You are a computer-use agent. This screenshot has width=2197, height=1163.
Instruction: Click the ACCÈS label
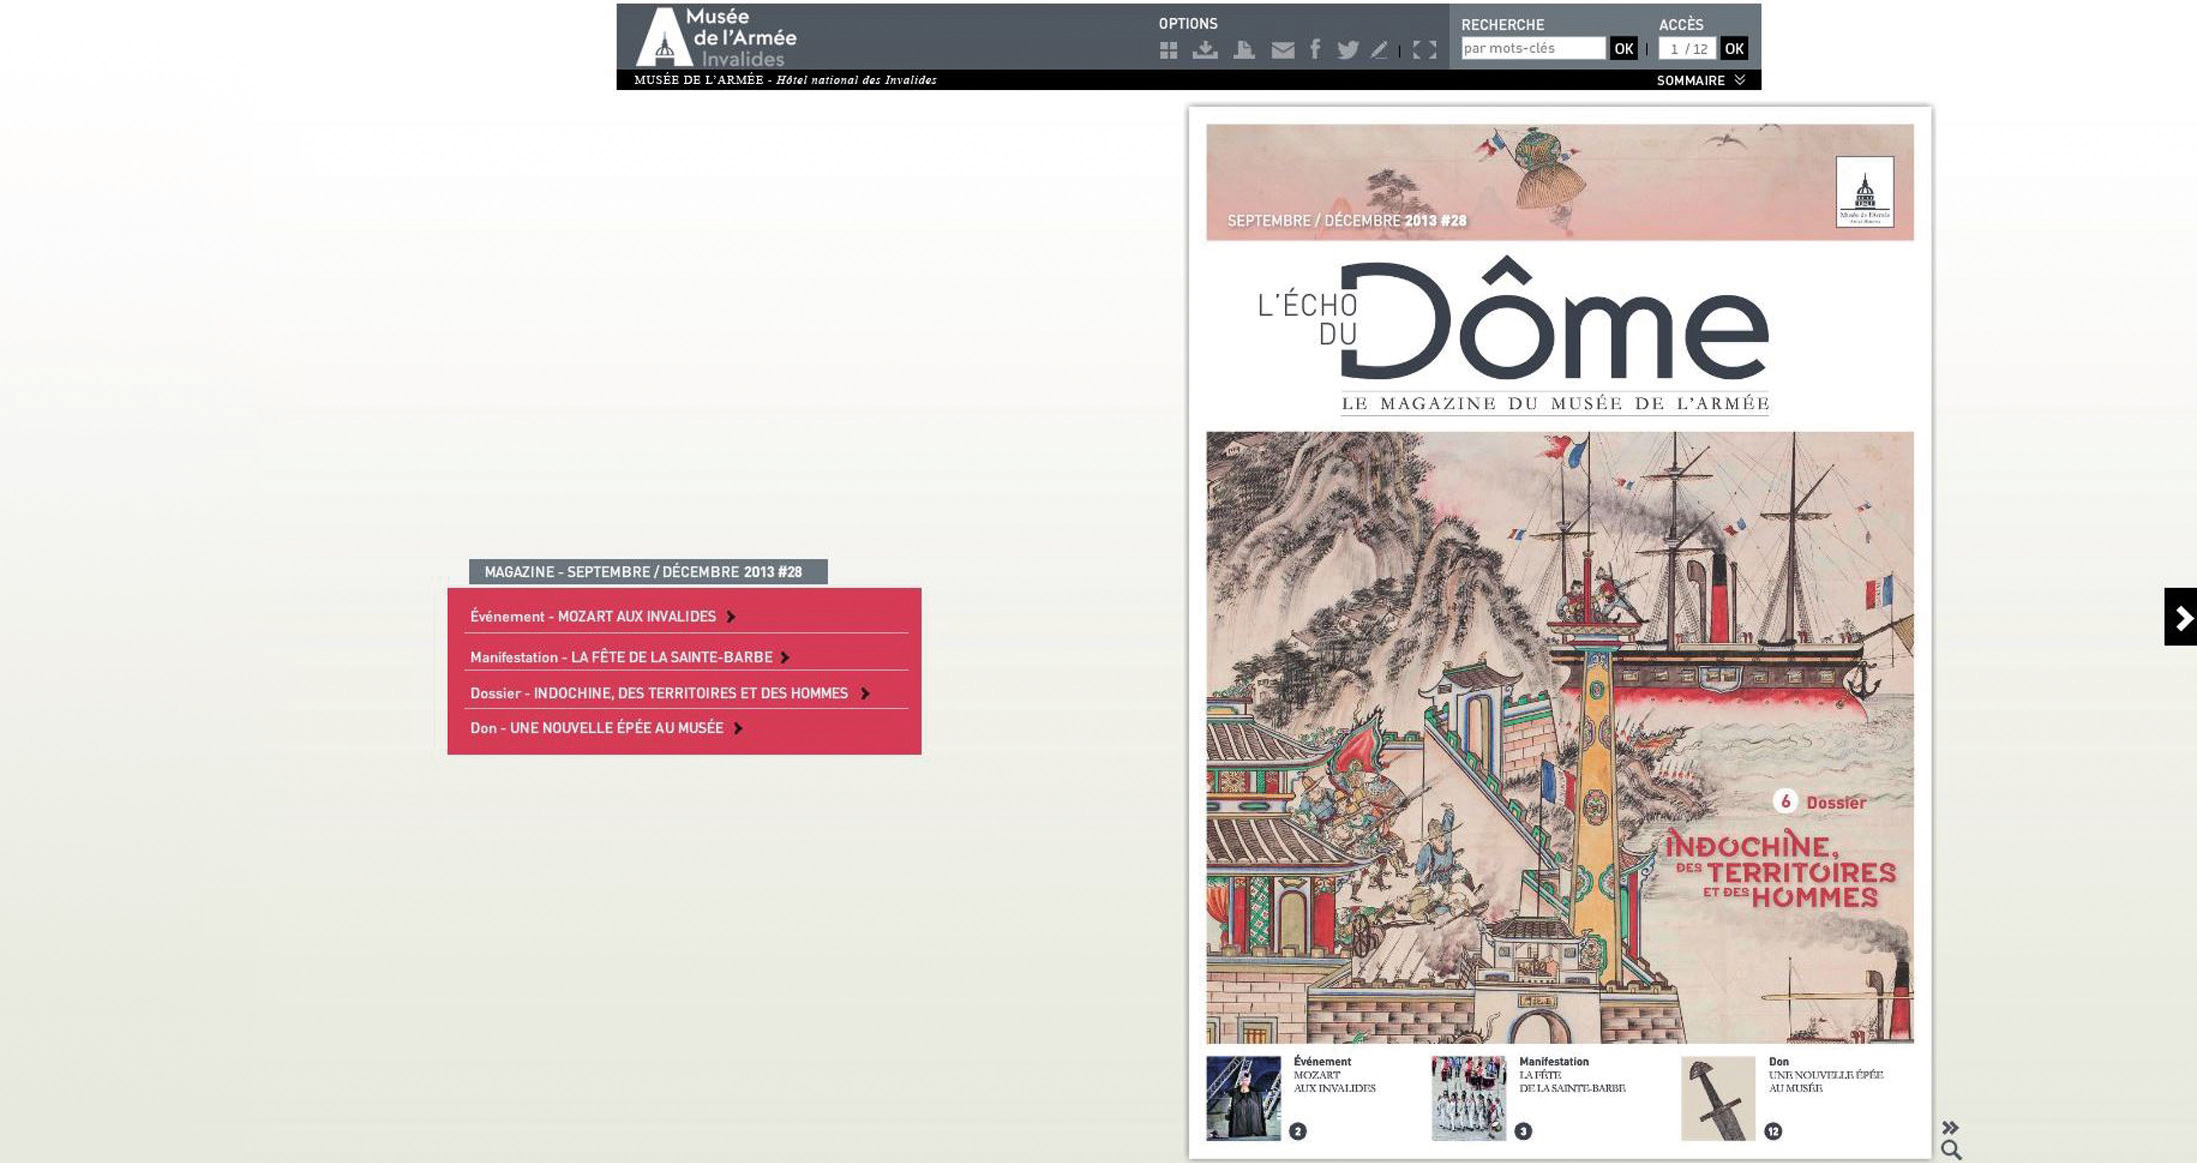[x=1681, y=24]
